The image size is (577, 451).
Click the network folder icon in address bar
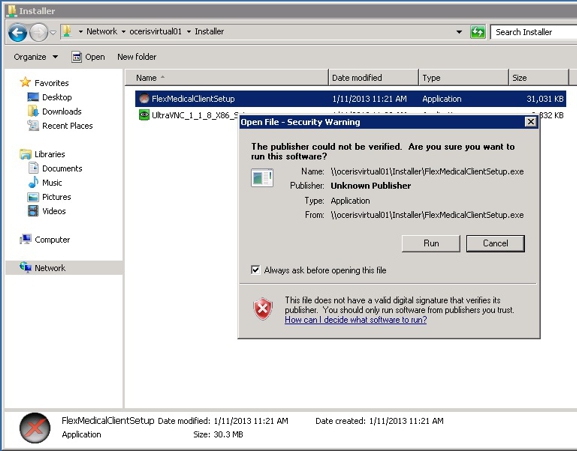tap(67, 31)
